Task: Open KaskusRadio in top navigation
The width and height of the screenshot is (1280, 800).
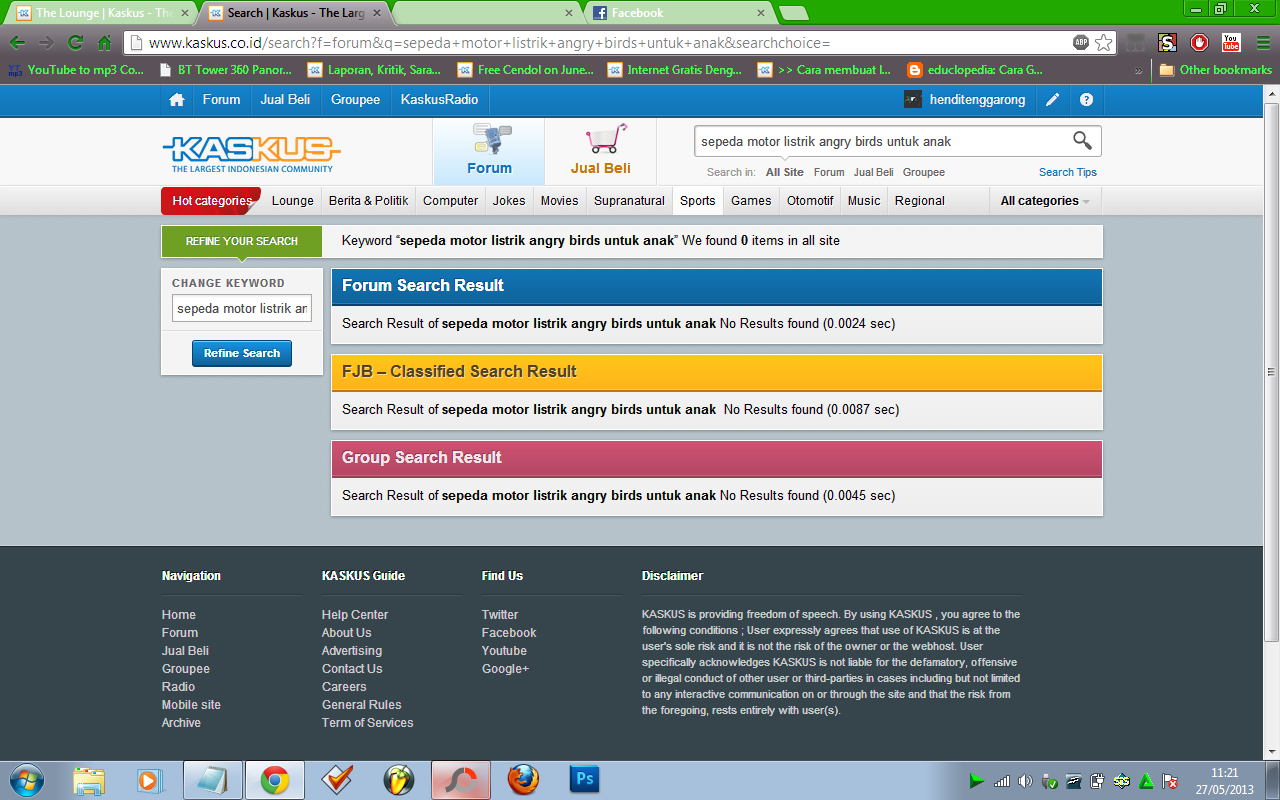Action: click(439, 100)
